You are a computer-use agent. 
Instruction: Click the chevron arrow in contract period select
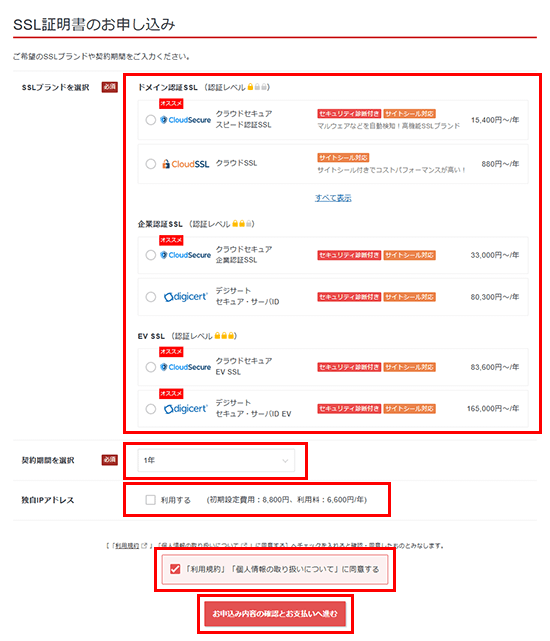point(285,461)
